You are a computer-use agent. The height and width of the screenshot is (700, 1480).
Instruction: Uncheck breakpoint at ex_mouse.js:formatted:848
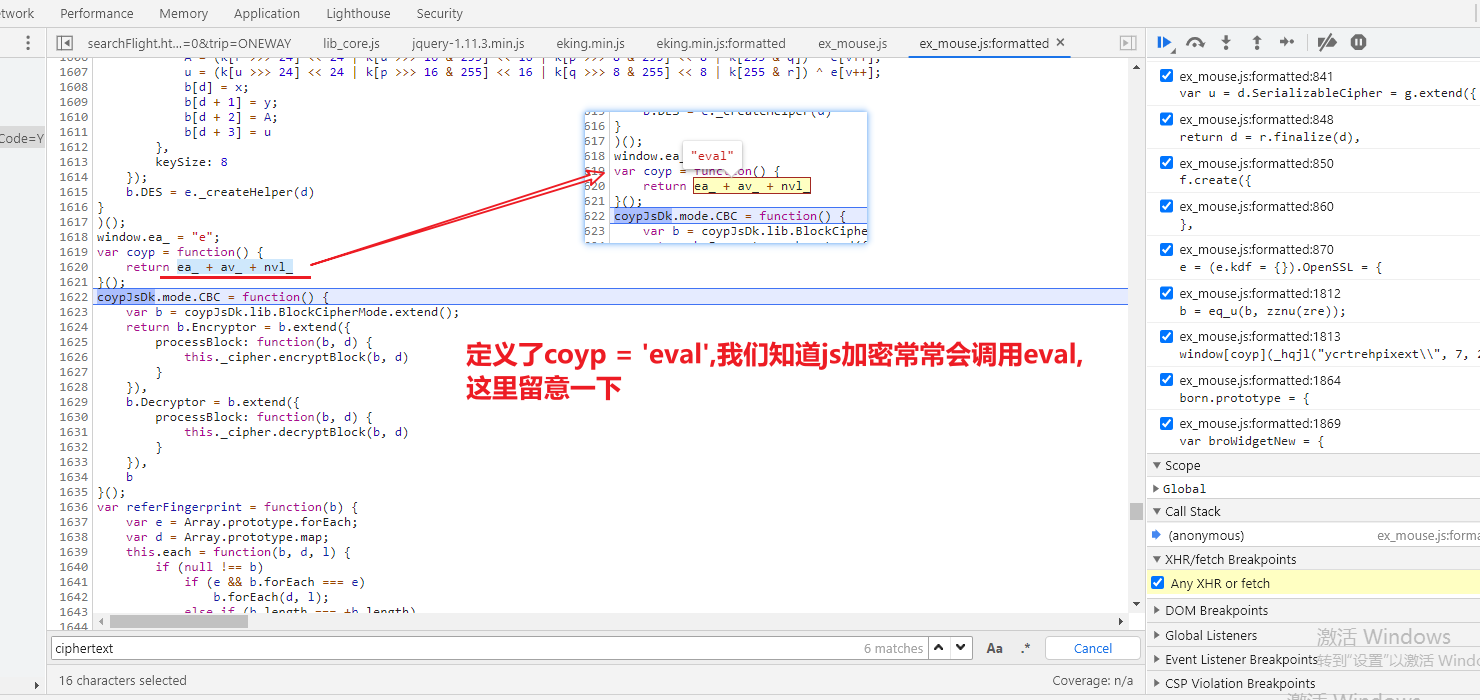tap(1166, 119)
